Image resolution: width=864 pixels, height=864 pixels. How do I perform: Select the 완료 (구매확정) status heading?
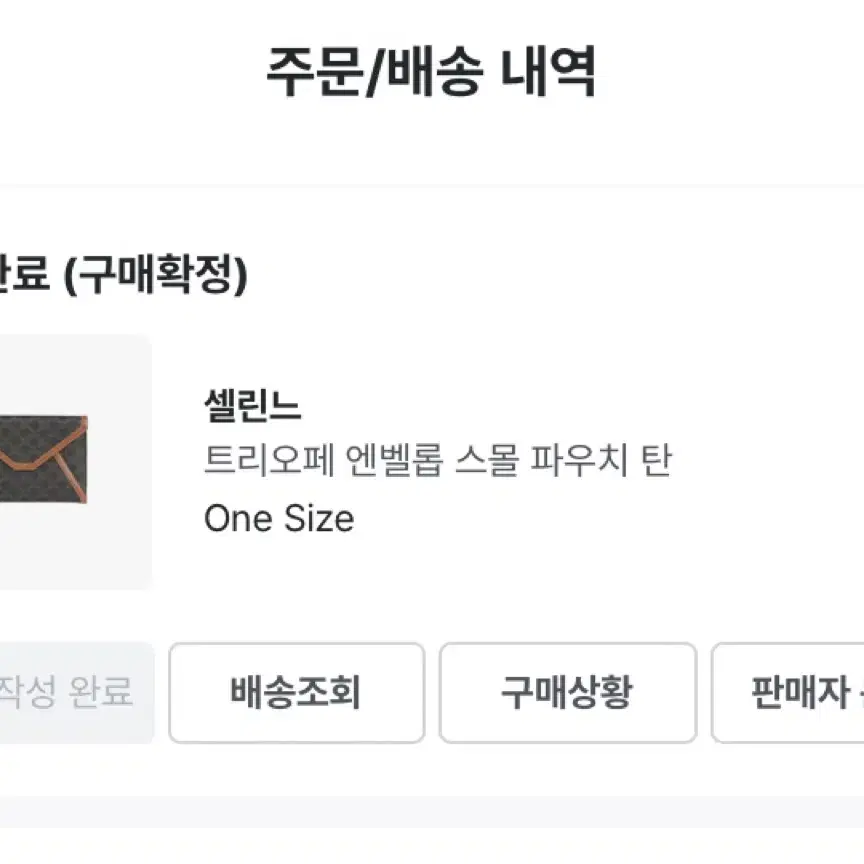(x=123, y=274)
